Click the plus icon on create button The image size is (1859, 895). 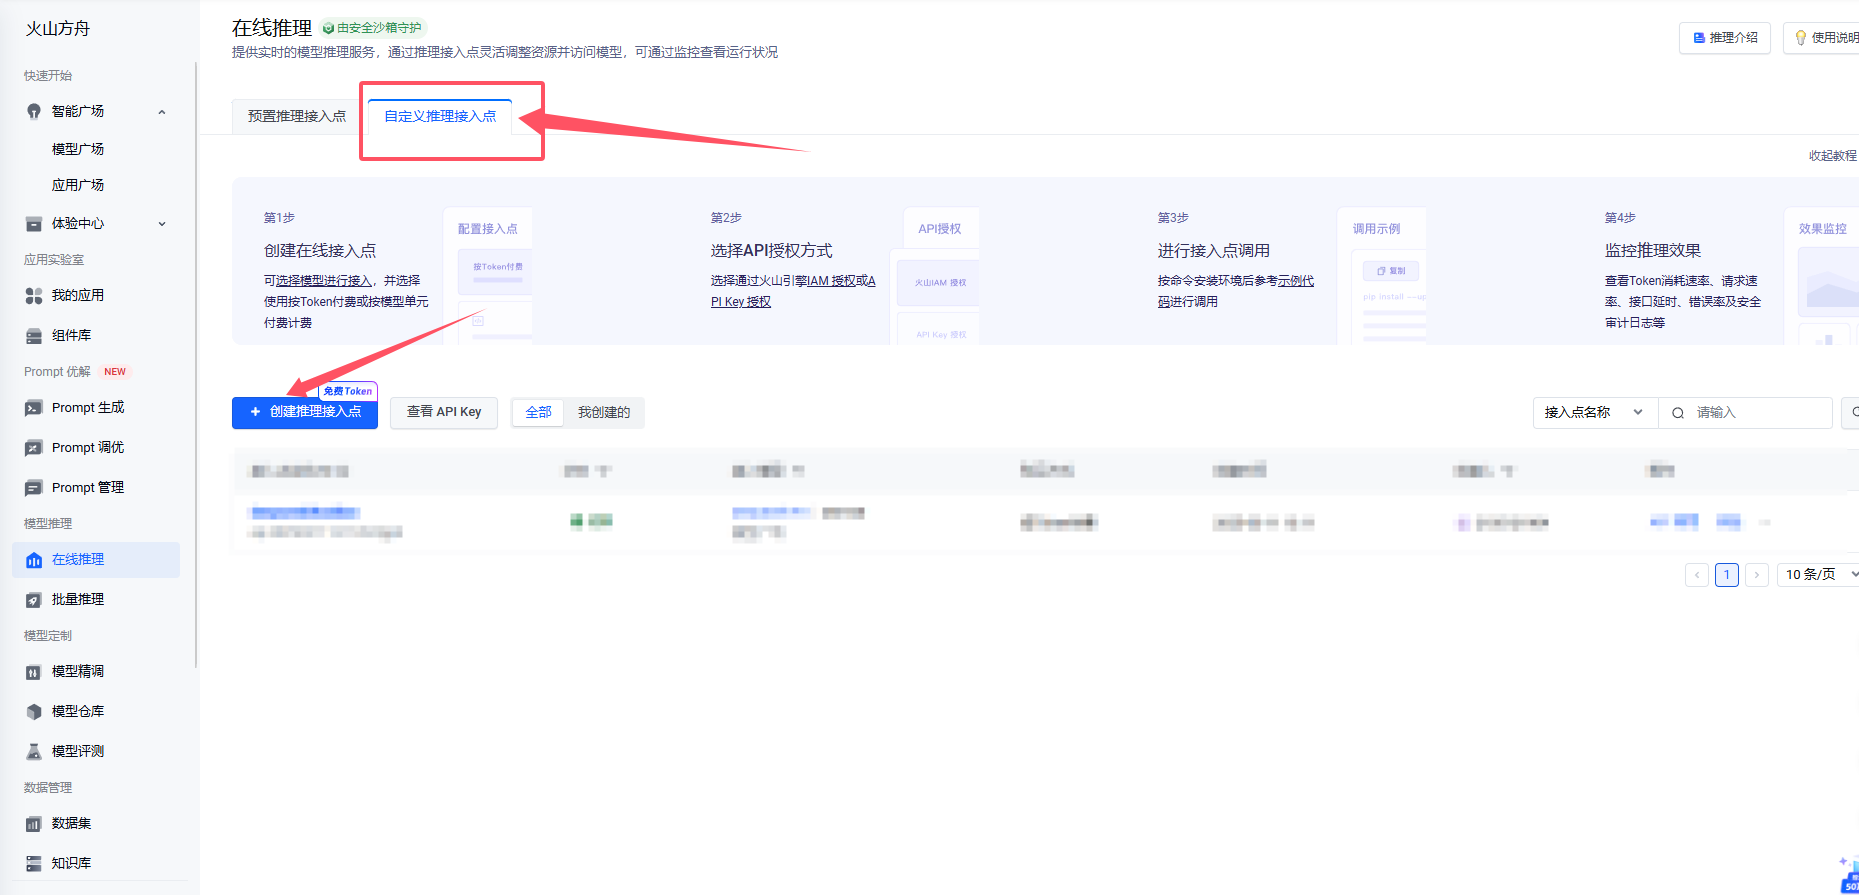[x=255, y=411]
